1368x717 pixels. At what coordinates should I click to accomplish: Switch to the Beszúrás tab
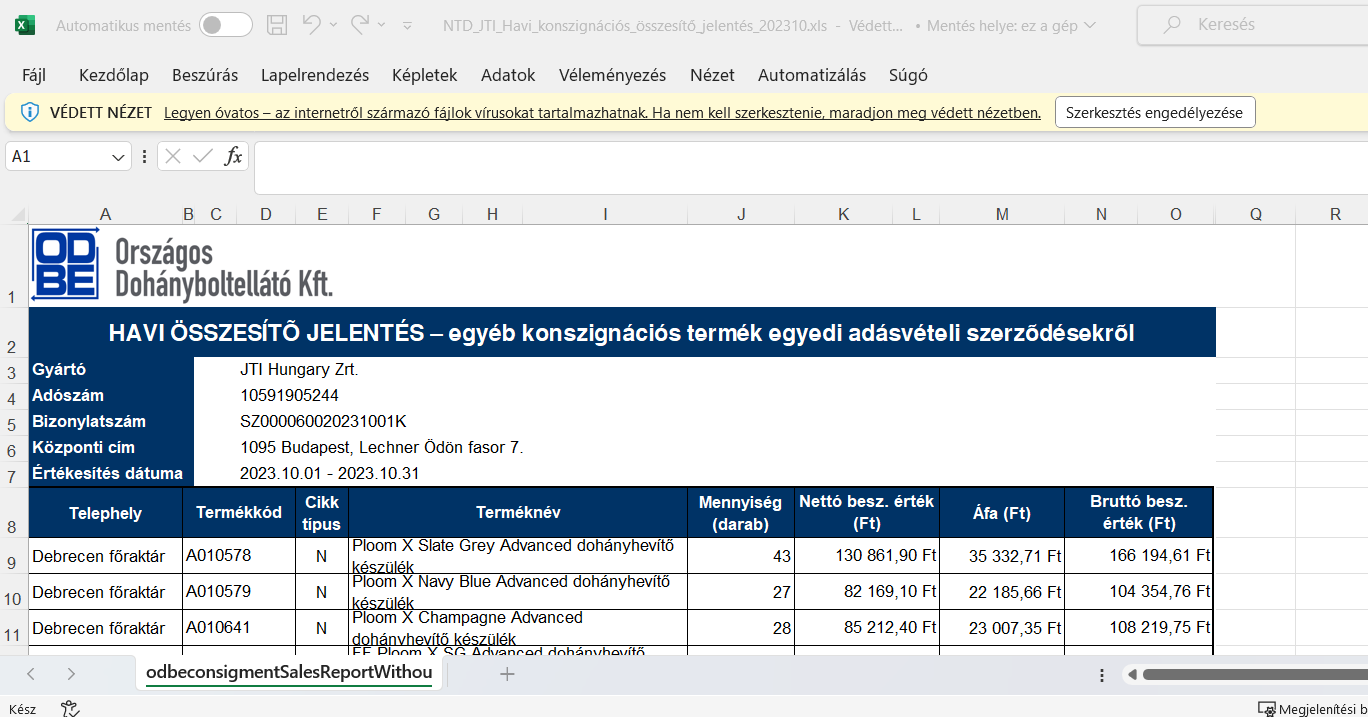coord(205,75)
